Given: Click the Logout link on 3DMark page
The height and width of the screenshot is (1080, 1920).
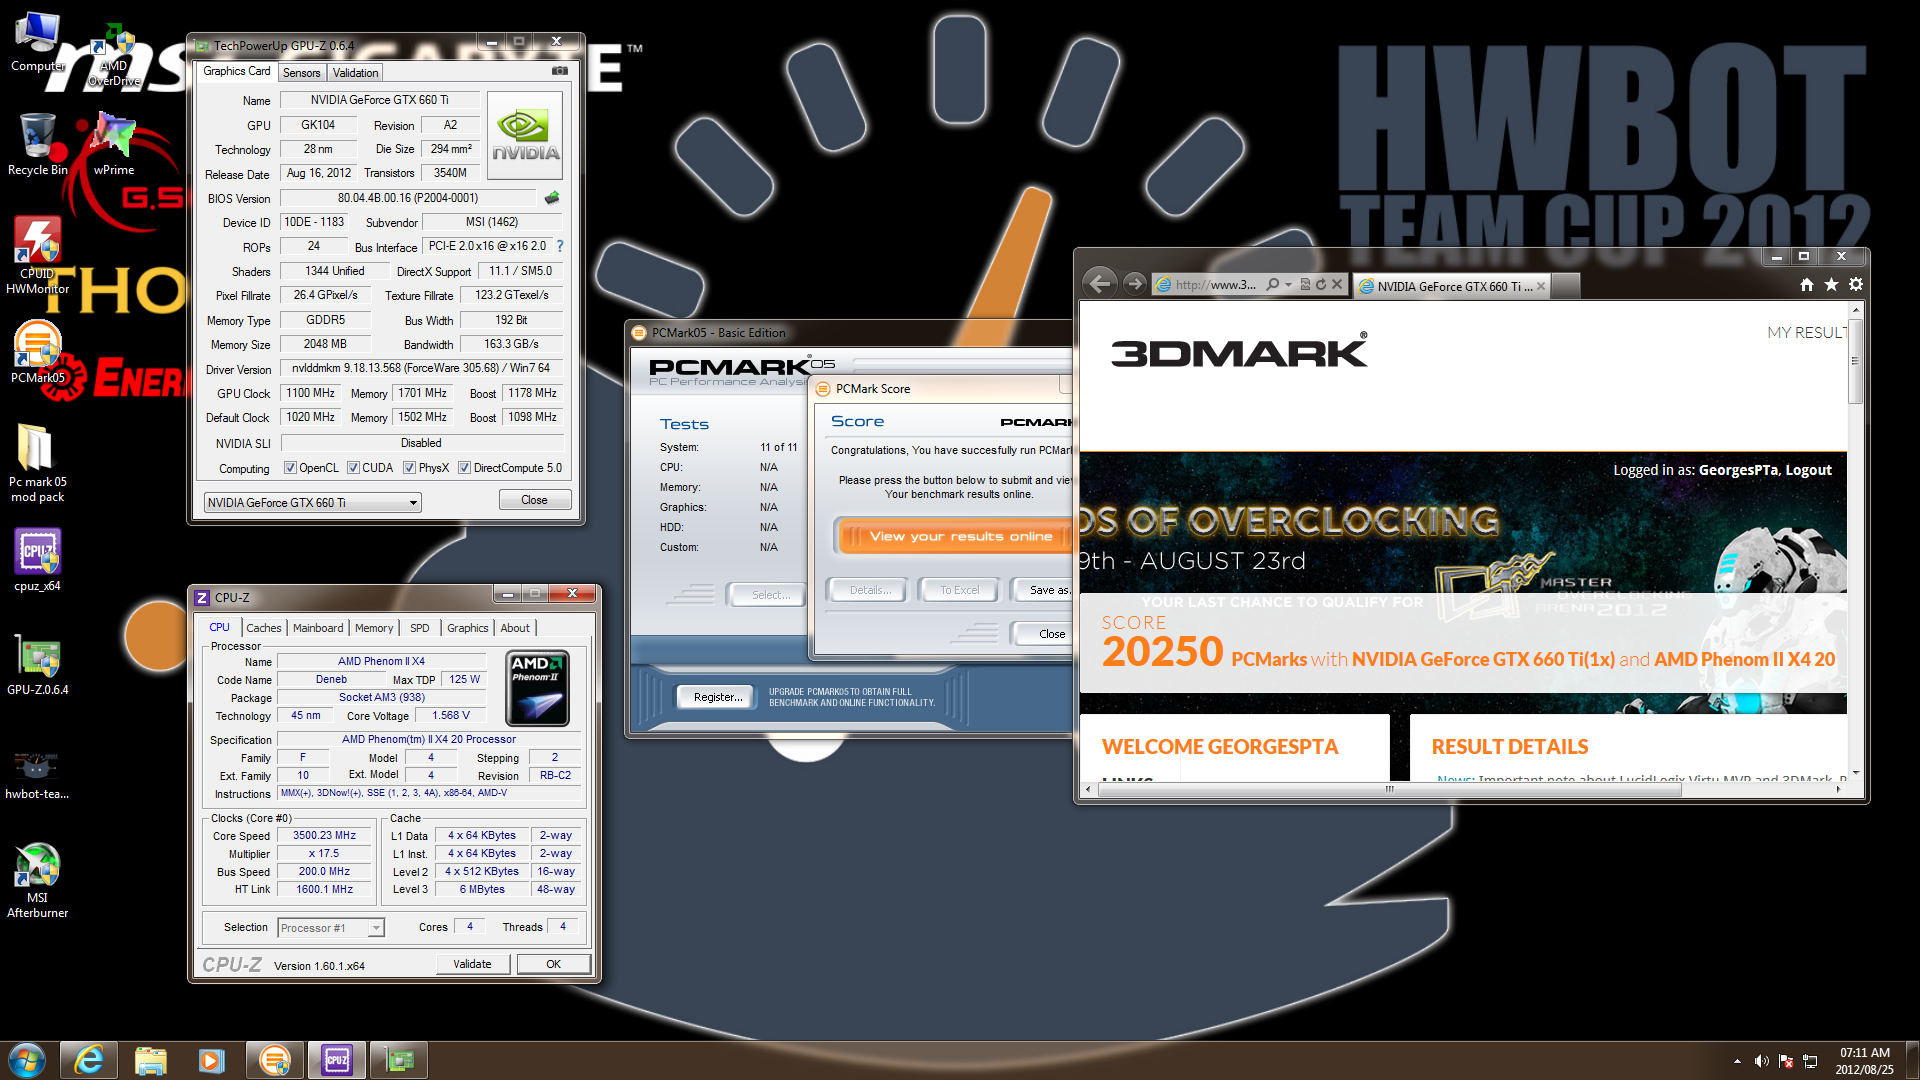Looking at the screenshot, I should pyautogui.click(x=1808, y=470).
